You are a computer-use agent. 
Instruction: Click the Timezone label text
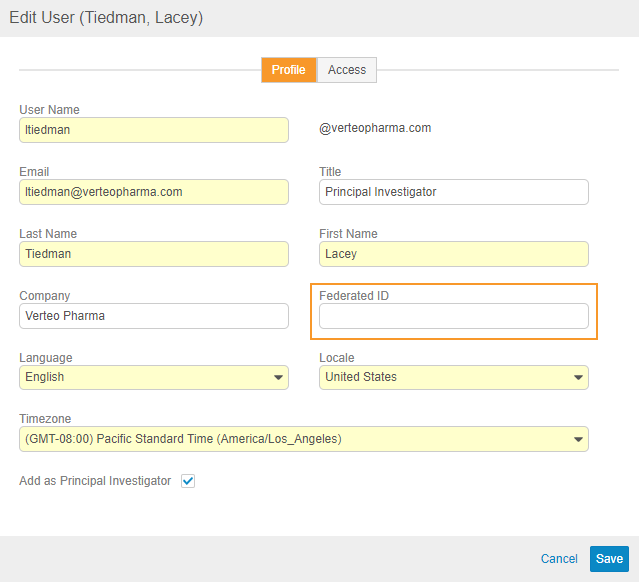45,420
